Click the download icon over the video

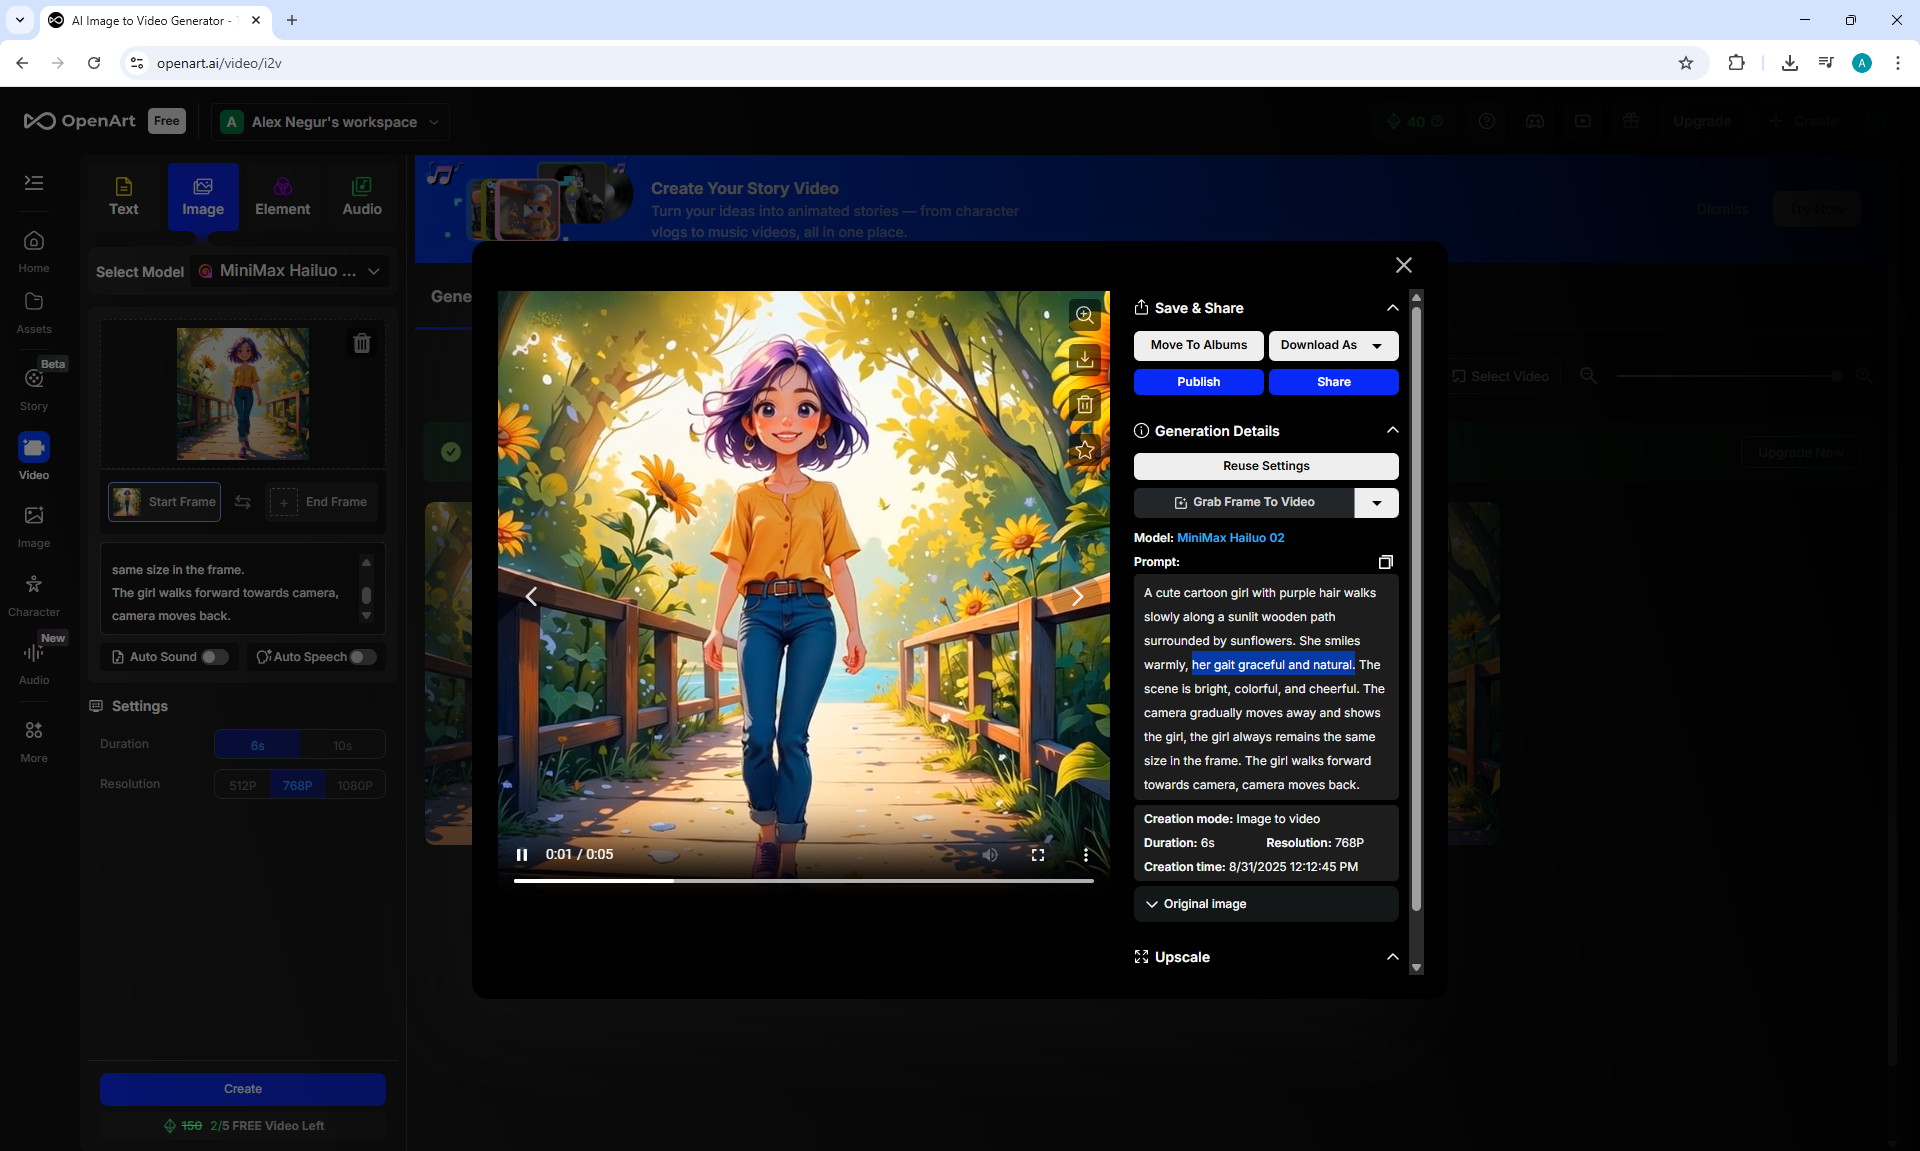click(1084, 359)
